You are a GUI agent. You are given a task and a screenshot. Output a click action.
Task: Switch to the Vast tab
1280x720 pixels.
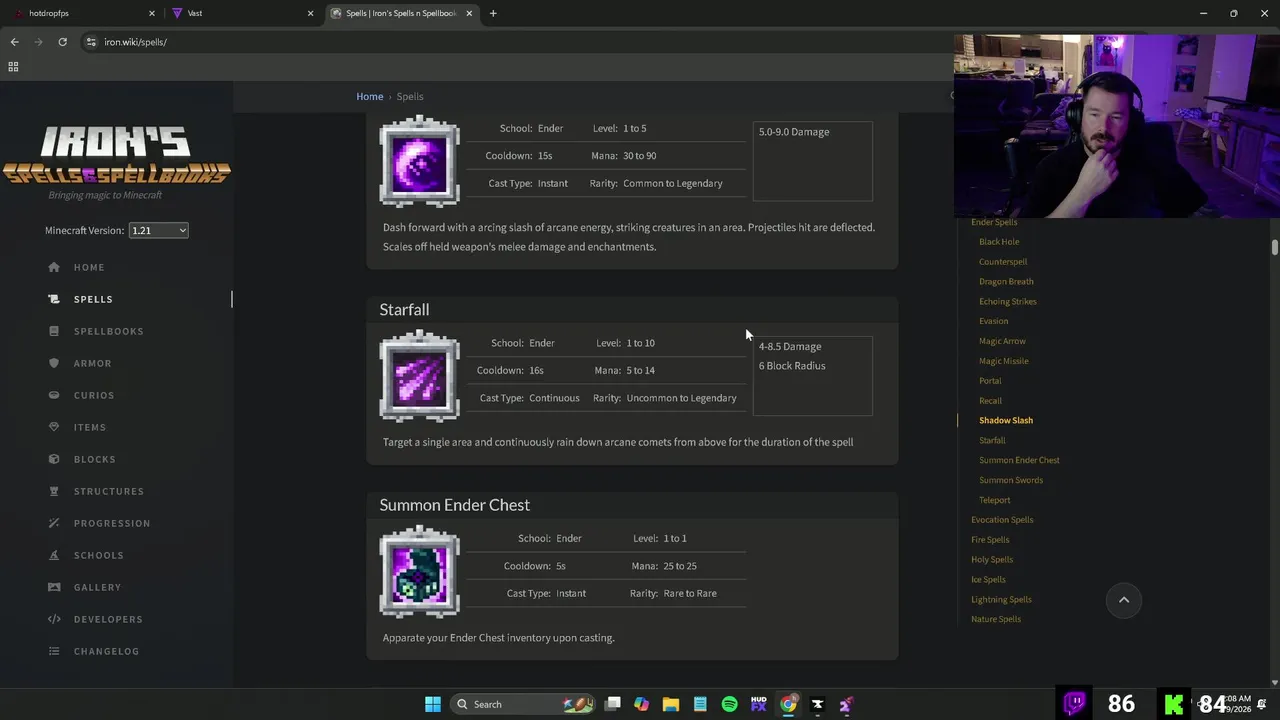tap(242, 13)
